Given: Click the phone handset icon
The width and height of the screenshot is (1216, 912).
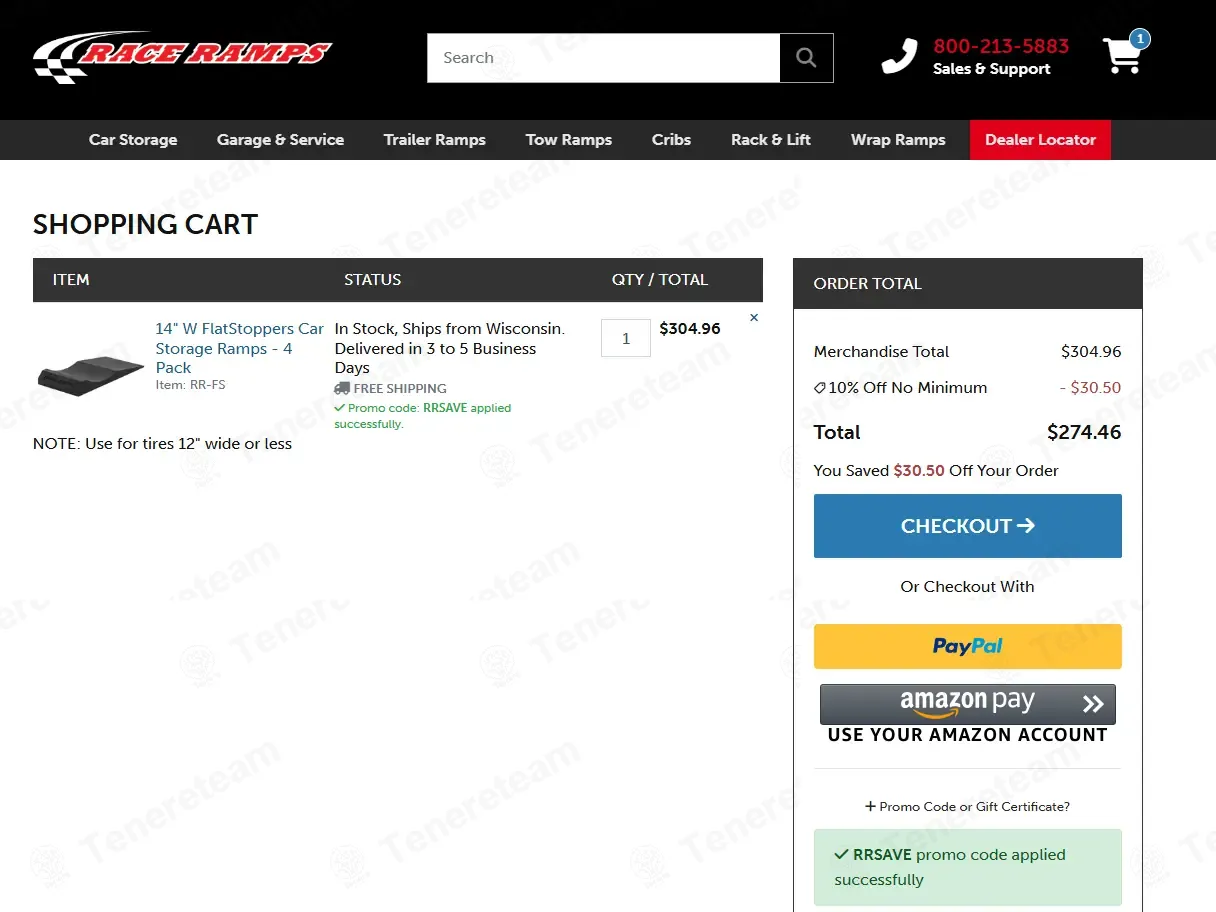Looking at the screenshot, I should point(898,57).
